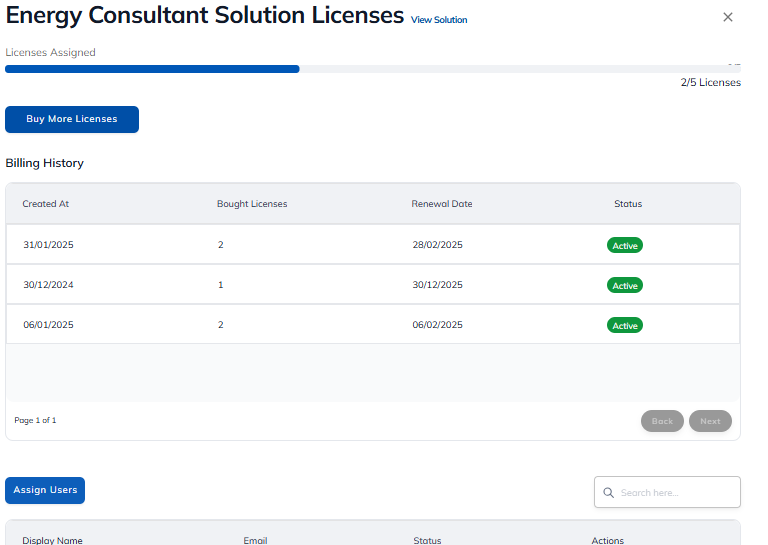Select the 31/01/2025 billing entry
768x545 pixels.
pyautogui.click(x=48, y=245)
